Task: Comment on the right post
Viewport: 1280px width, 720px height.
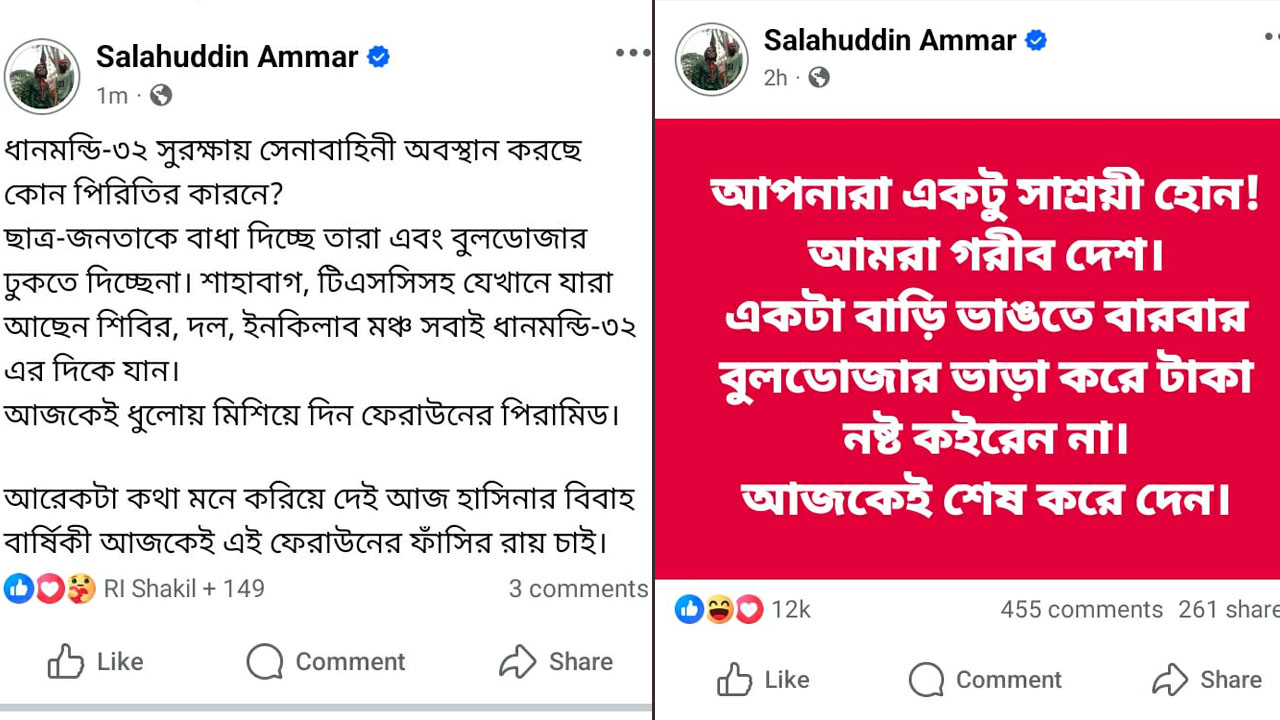Action: coord(985,680)
